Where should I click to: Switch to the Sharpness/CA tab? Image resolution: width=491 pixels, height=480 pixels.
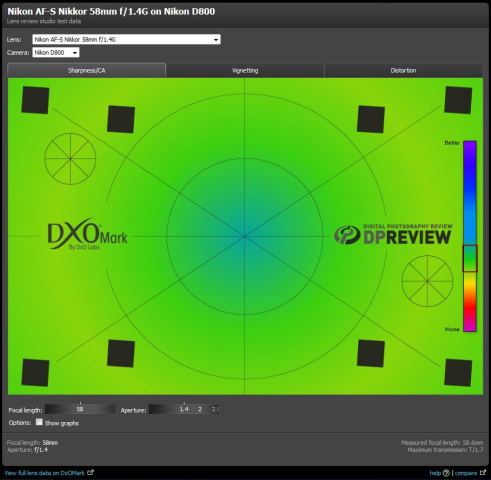pos(86,70)
